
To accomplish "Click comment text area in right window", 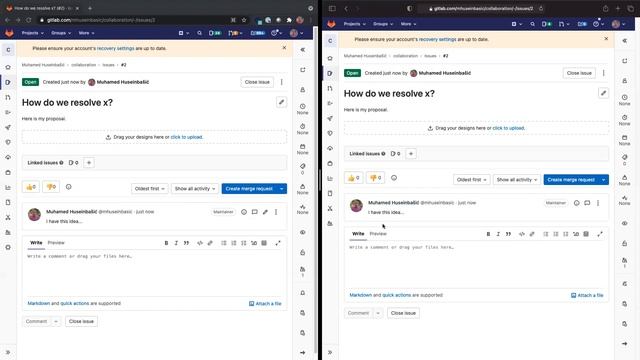I will coord(476,264).
